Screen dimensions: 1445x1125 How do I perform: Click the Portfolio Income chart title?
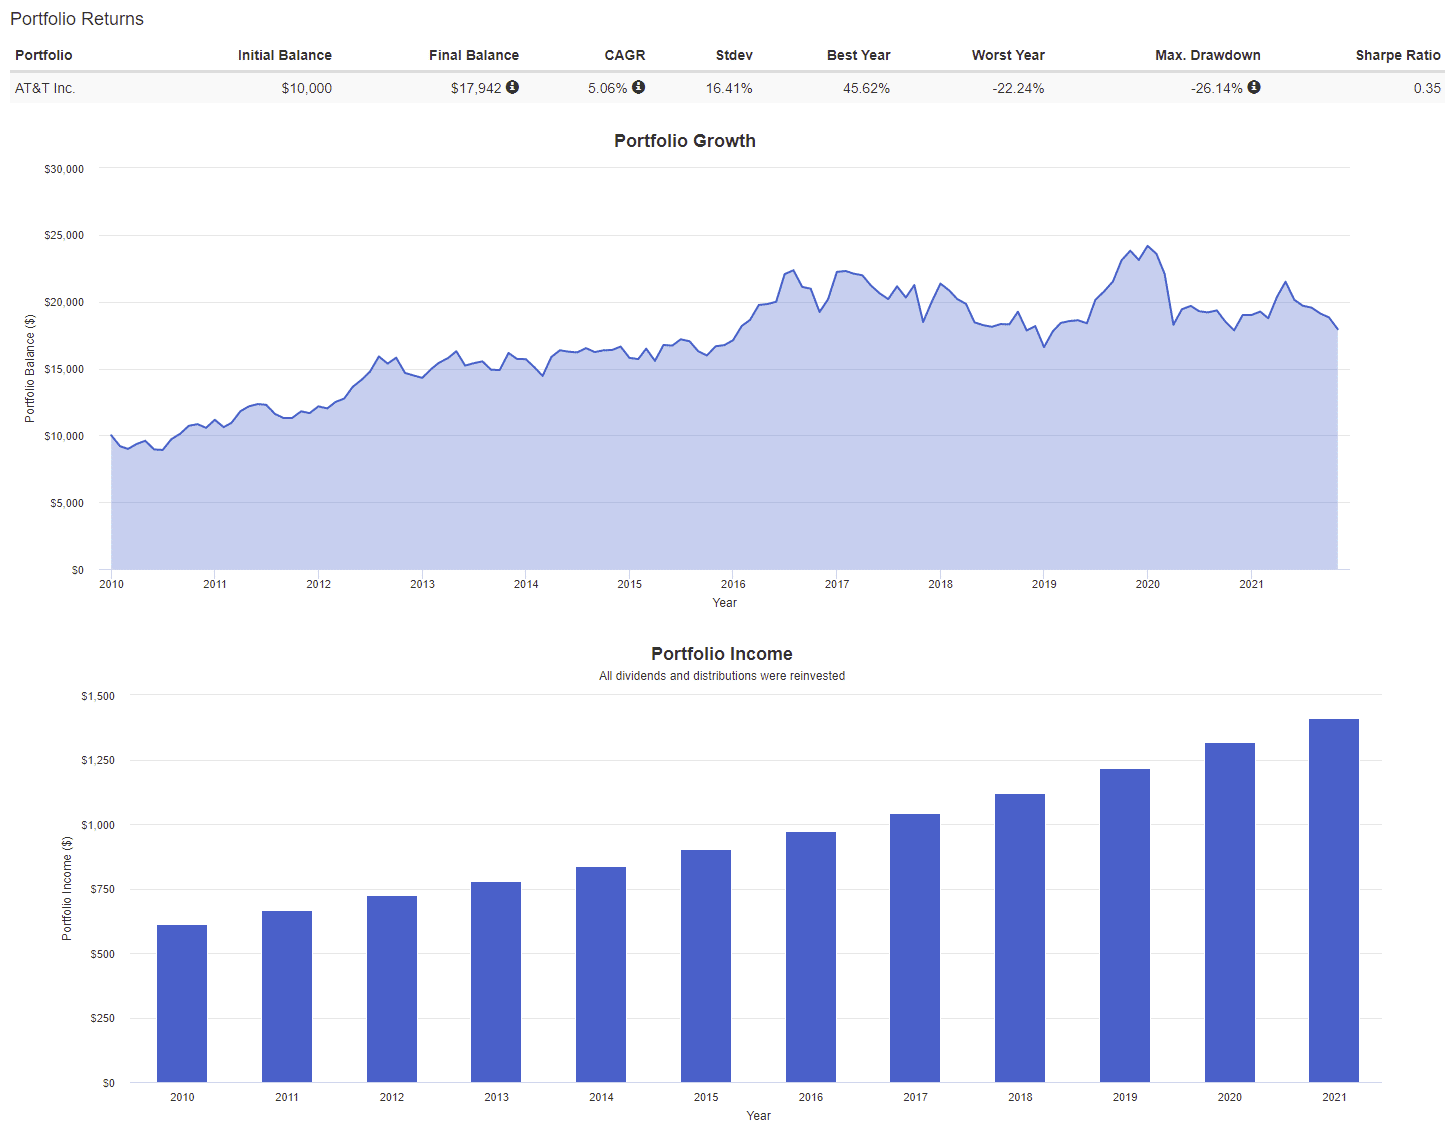coord(721,654)
